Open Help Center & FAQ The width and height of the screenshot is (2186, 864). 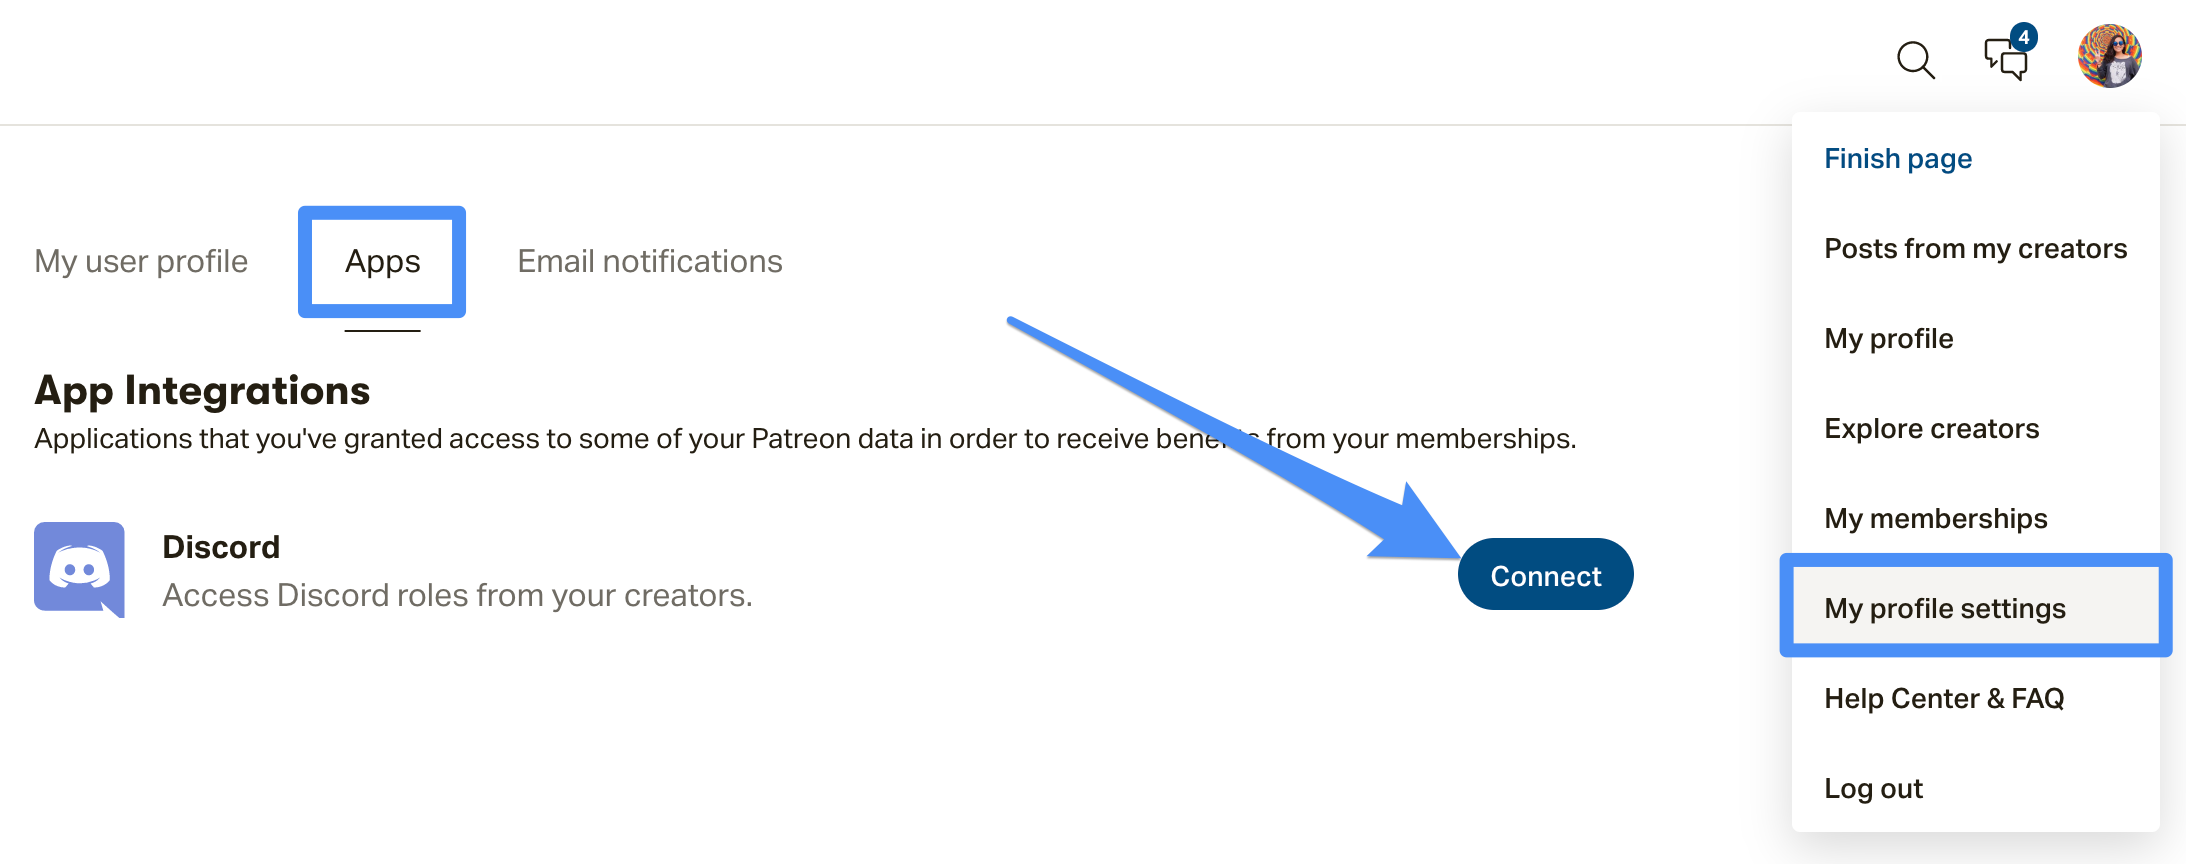1944,698
